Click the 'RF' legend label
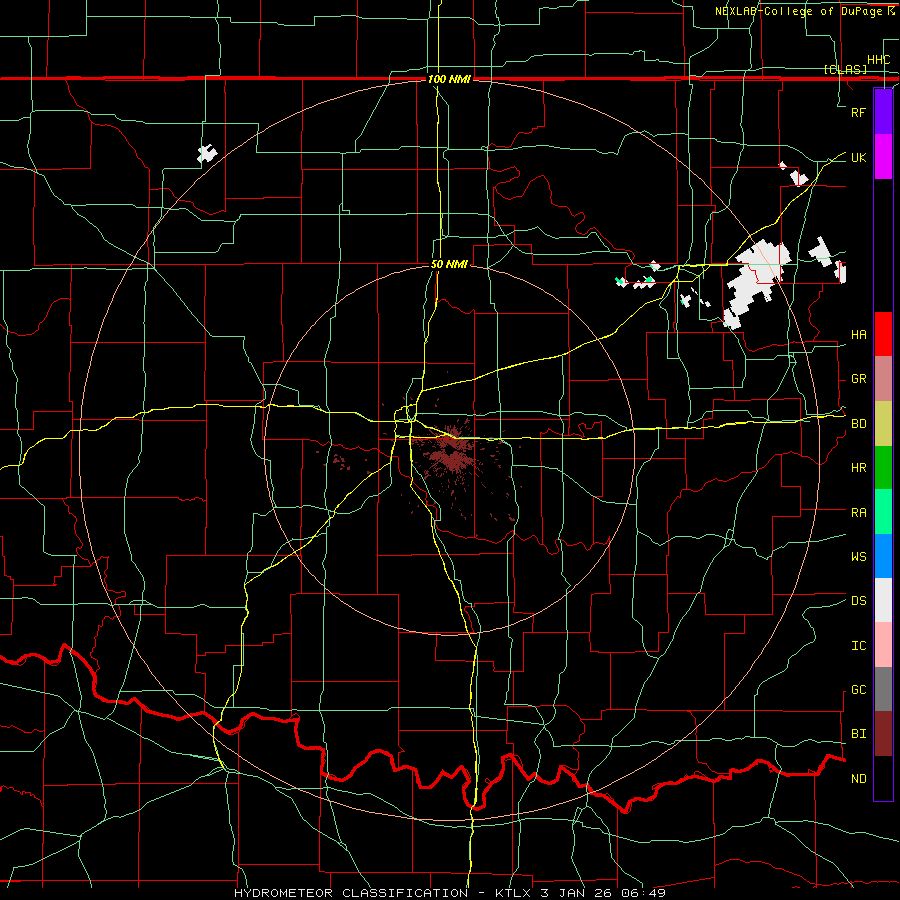Viewport: 900px width, 900px height. [858, 112]
